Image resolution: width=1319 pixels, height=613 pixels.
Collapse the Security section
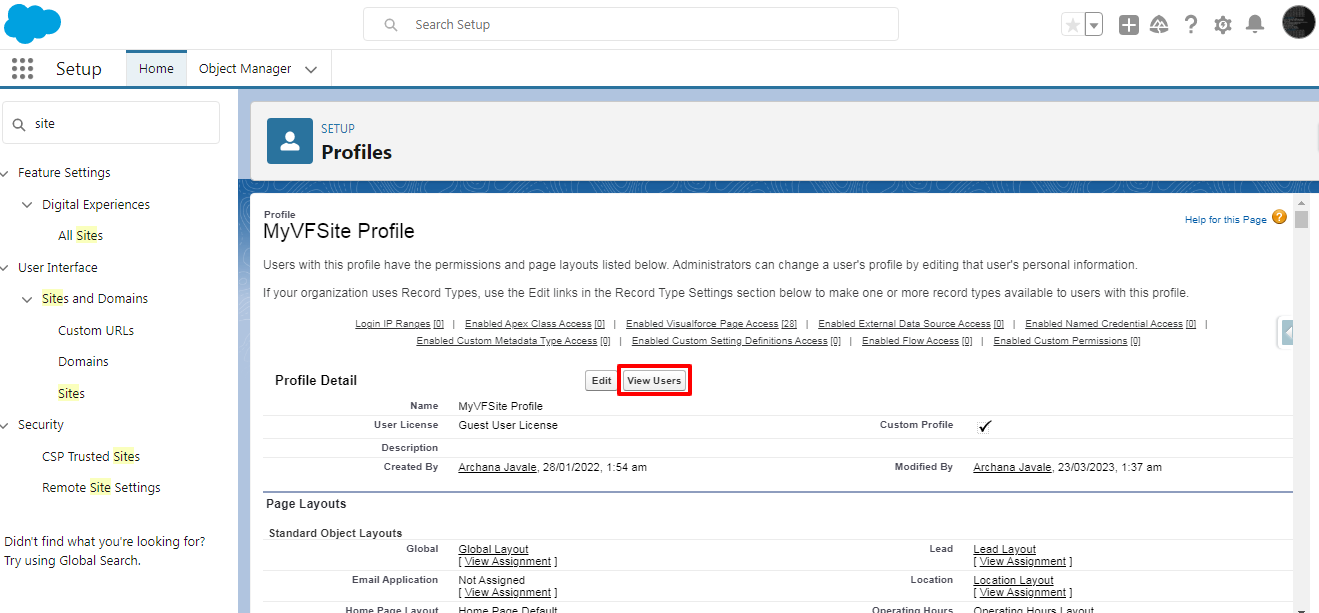[x=6, y=425]
